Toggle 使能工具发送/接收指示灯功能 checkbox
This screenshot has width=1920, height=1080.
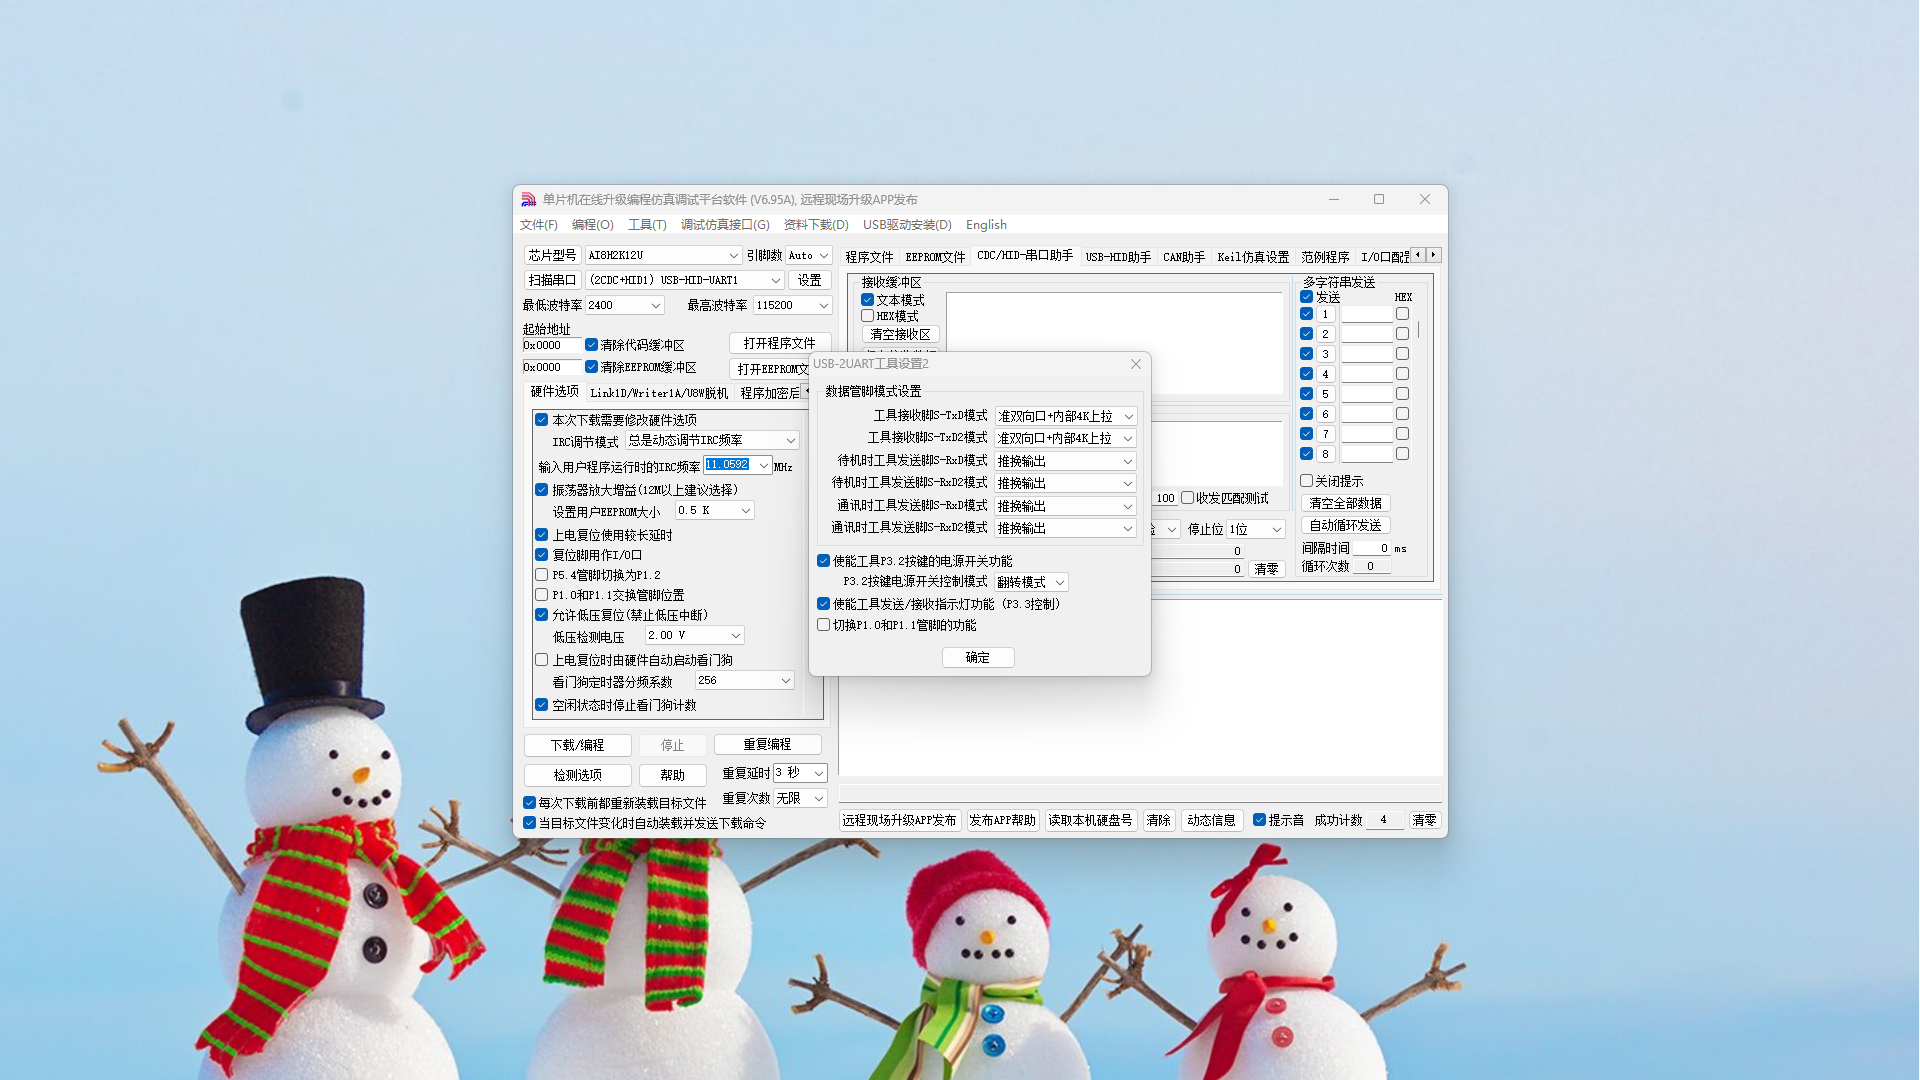click(x=824, y=604)
